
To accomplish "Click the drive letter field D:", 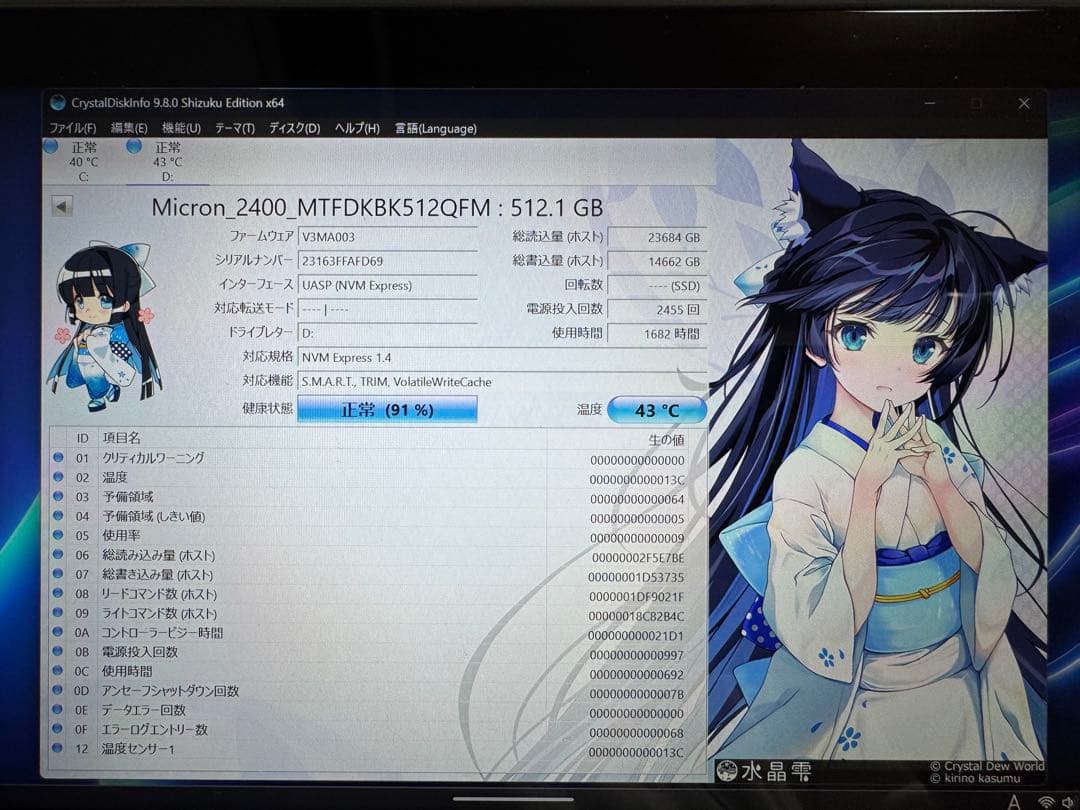I will 388,333.
